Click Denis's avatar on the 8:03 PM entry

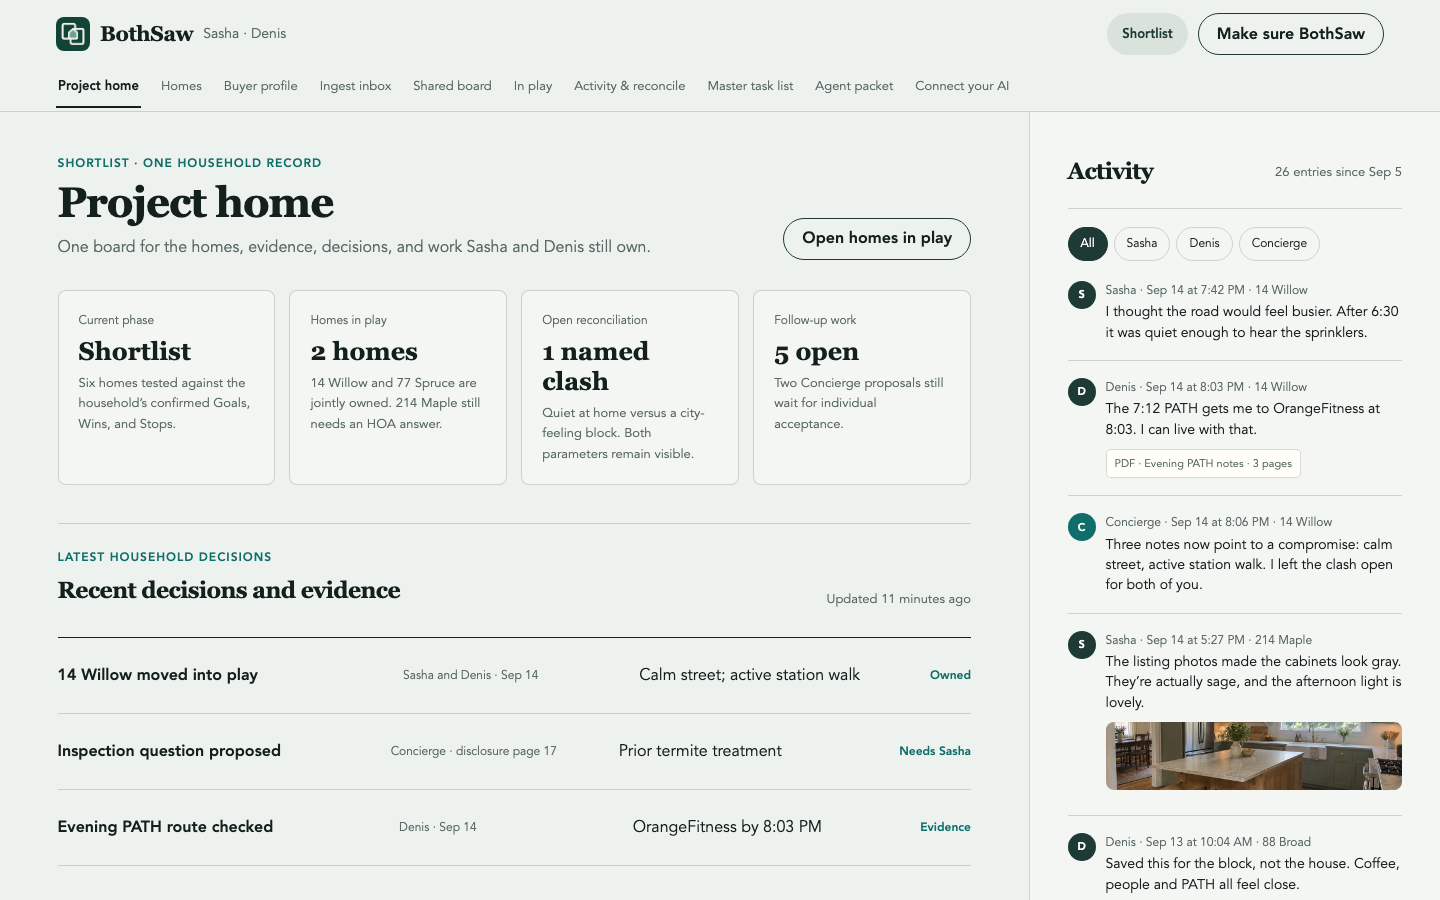coord(1081,391)
